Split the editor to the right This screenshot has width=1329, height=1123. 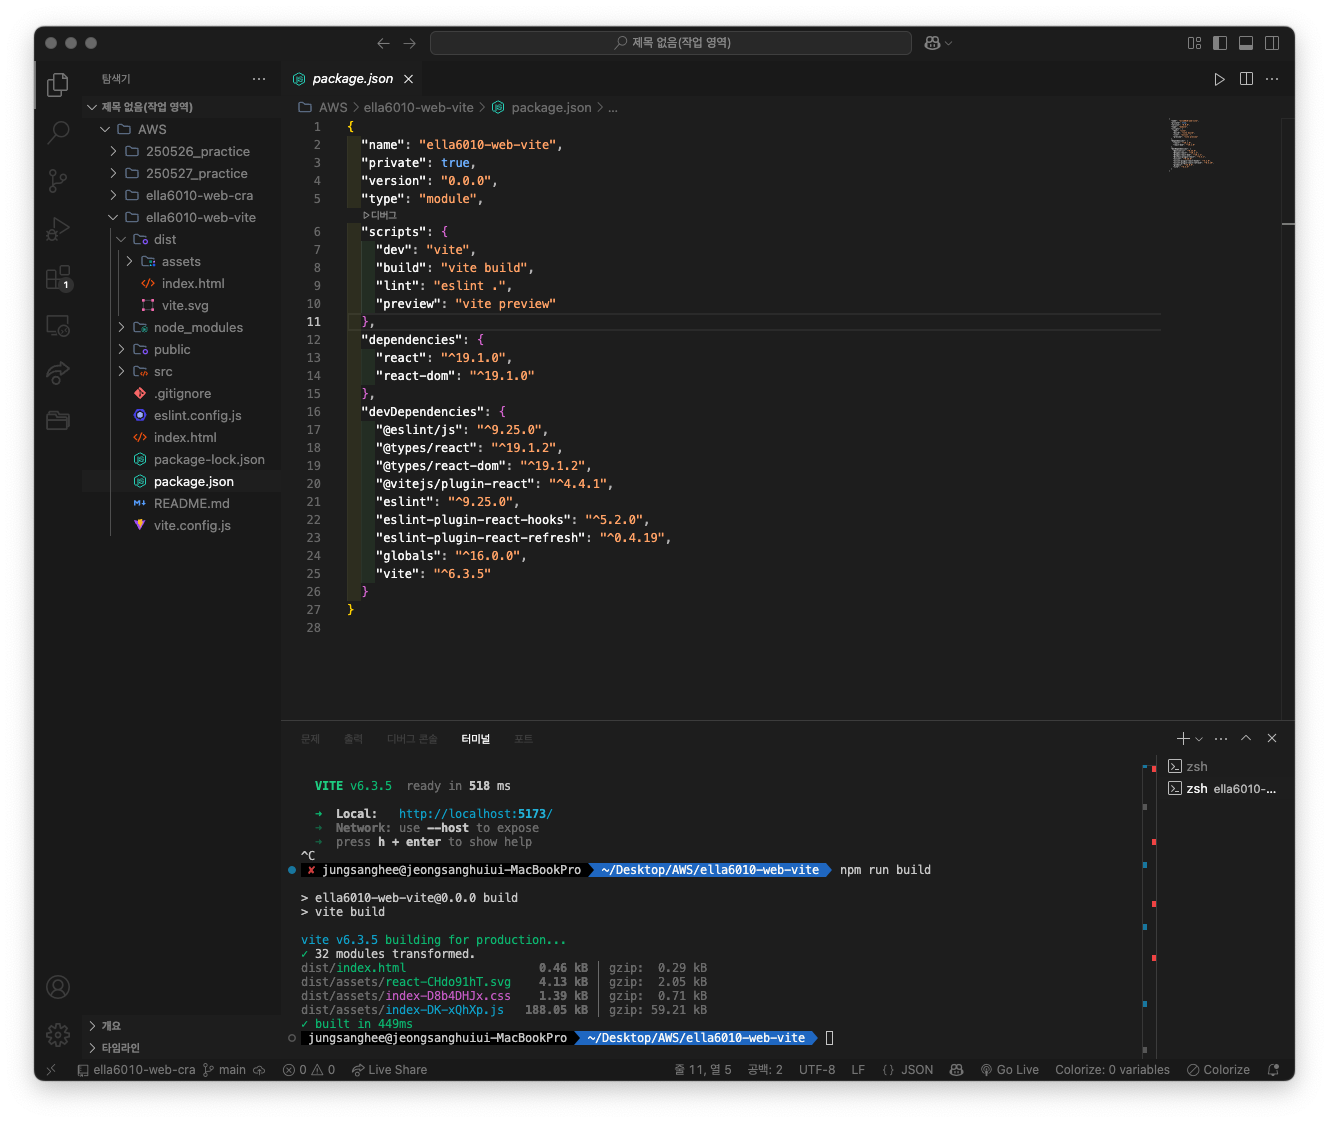1246,79
